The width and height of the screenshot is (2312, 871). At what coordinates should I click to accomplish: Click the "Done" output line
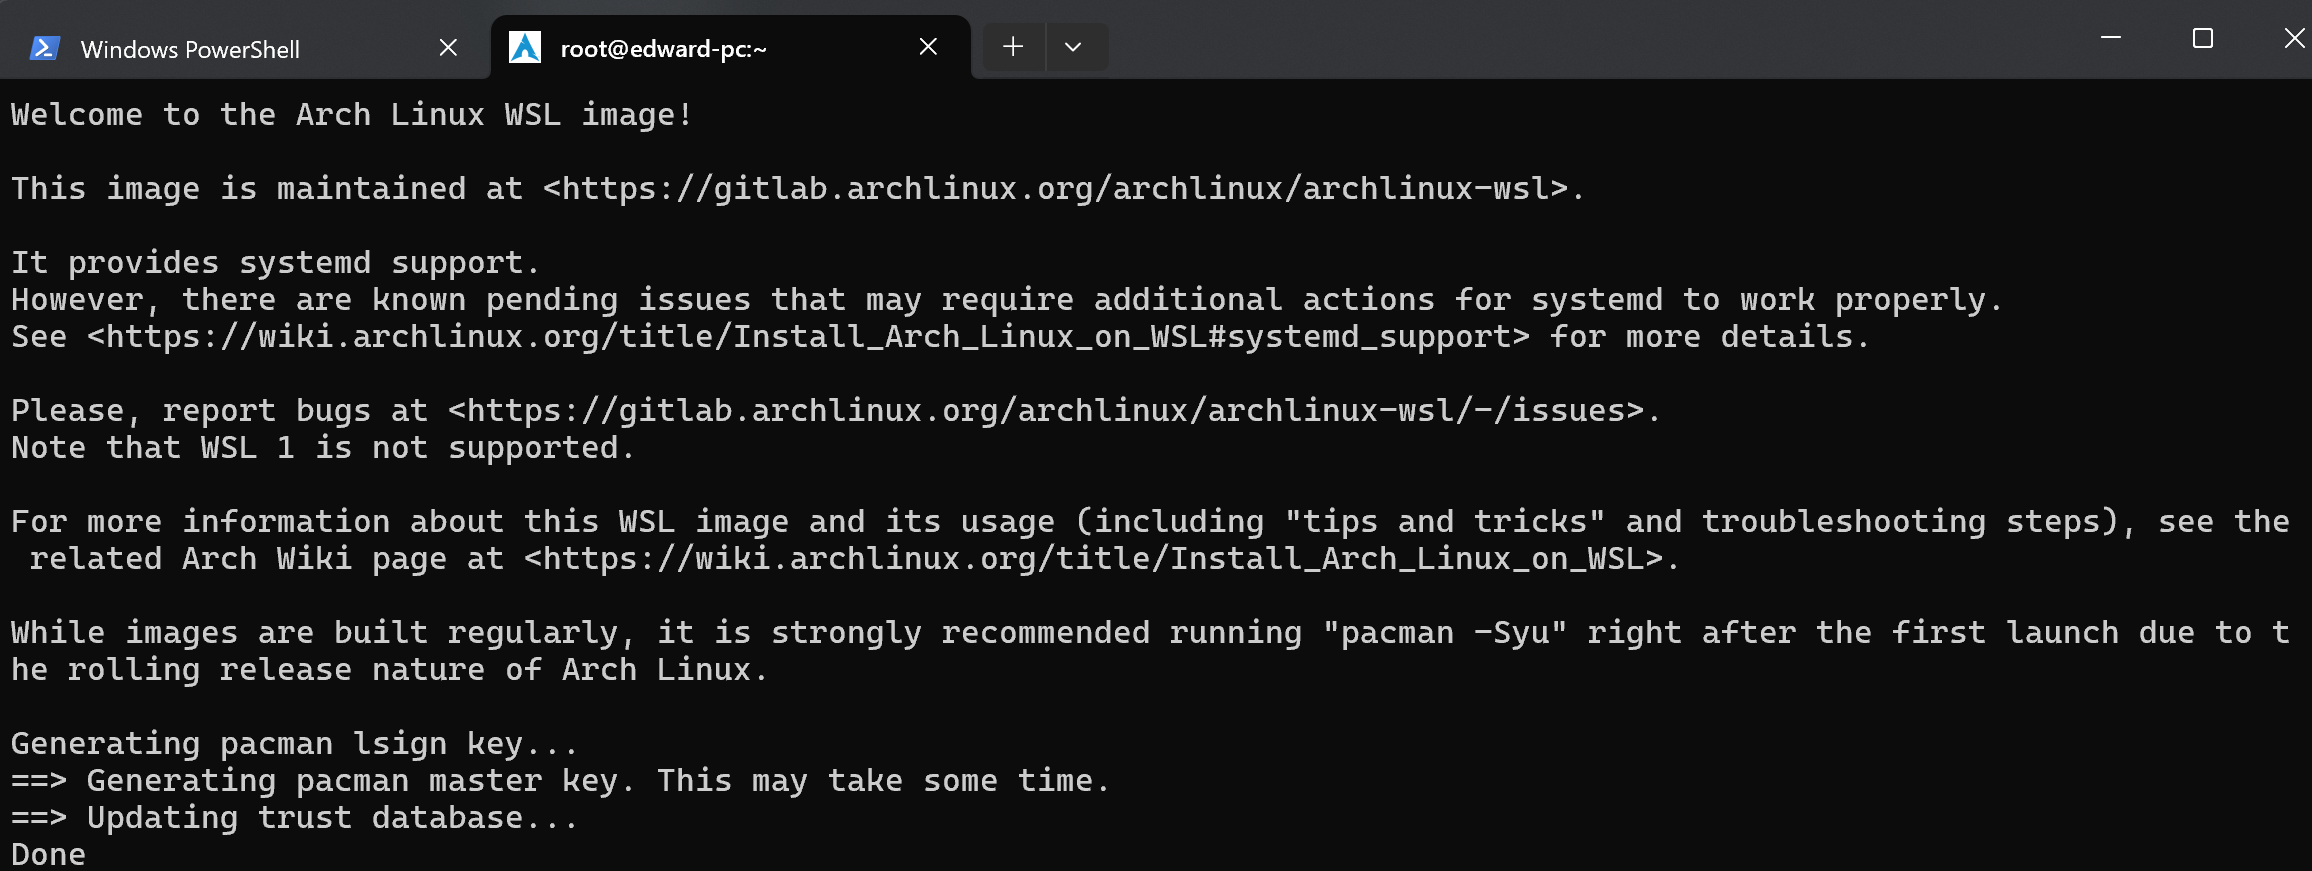[48, 854]
